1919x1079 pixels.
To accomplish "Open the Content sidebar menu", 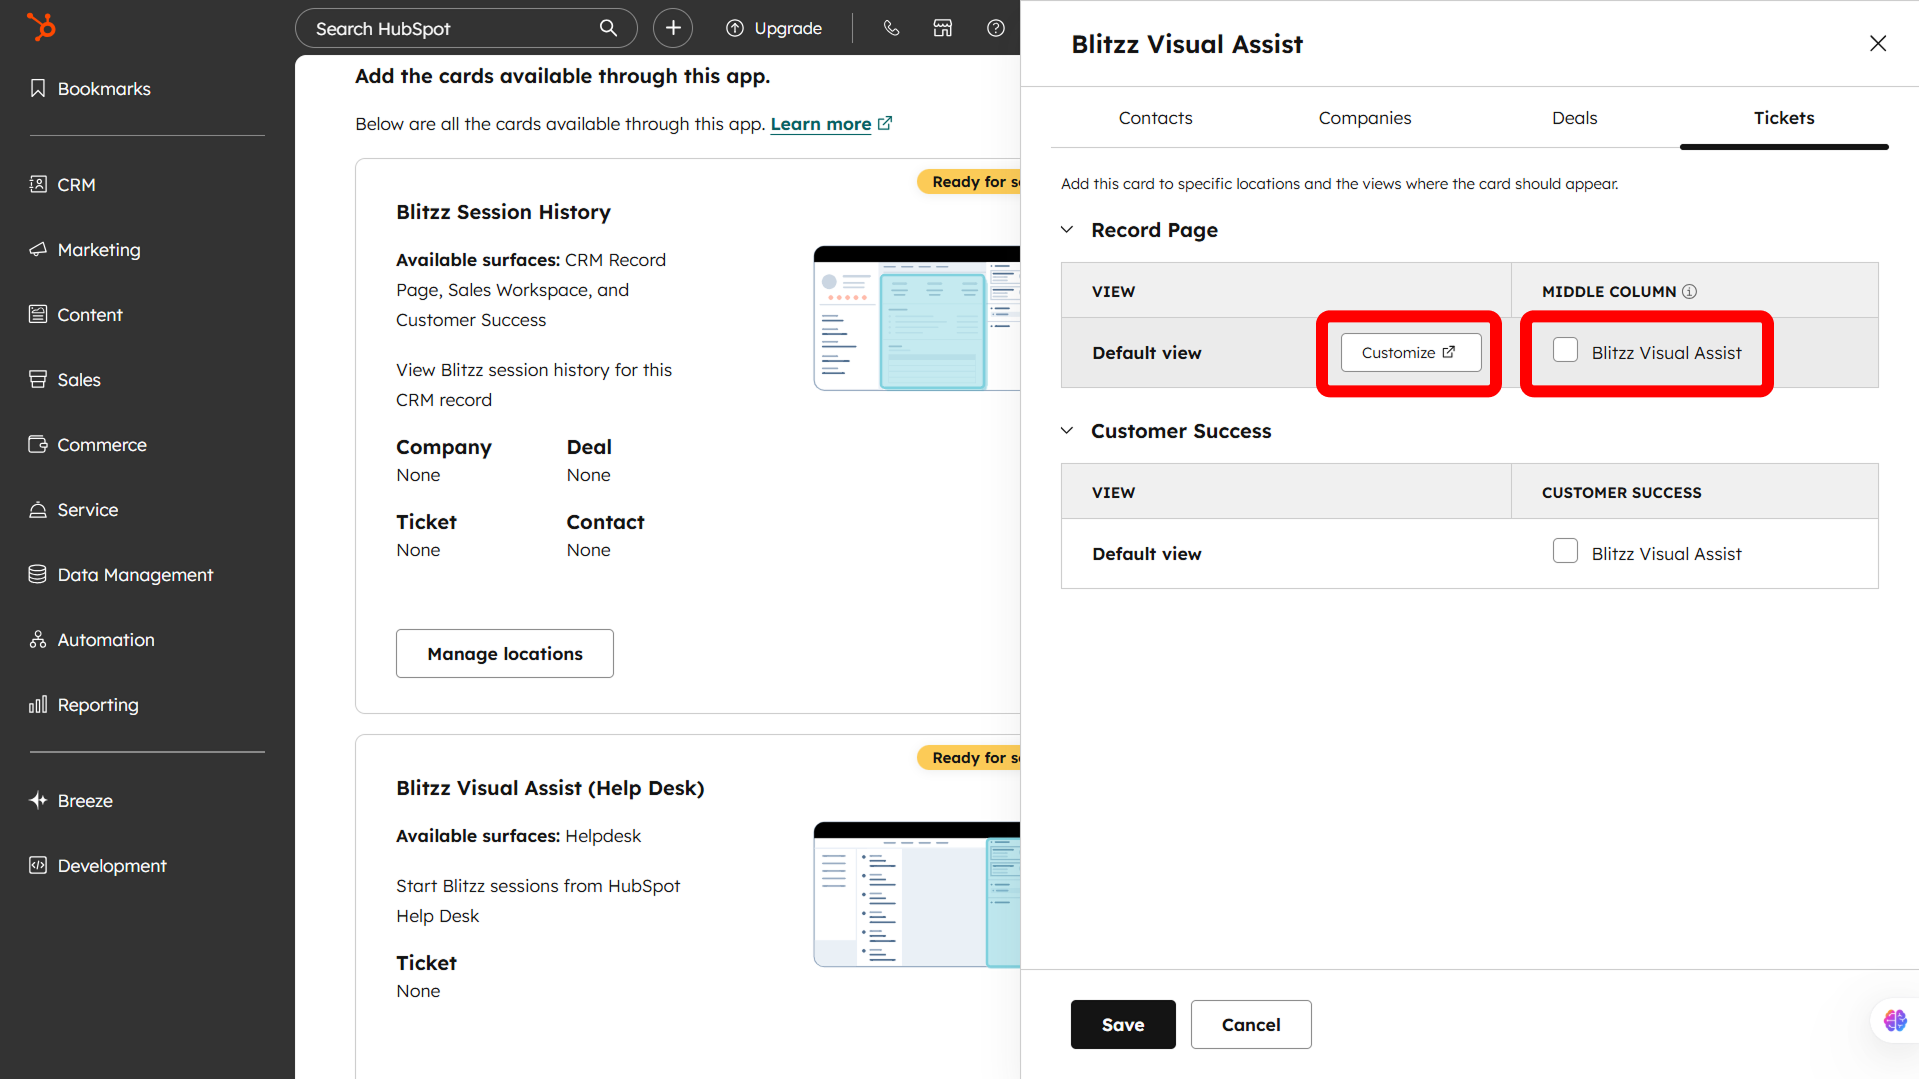I will pos(76,315).
